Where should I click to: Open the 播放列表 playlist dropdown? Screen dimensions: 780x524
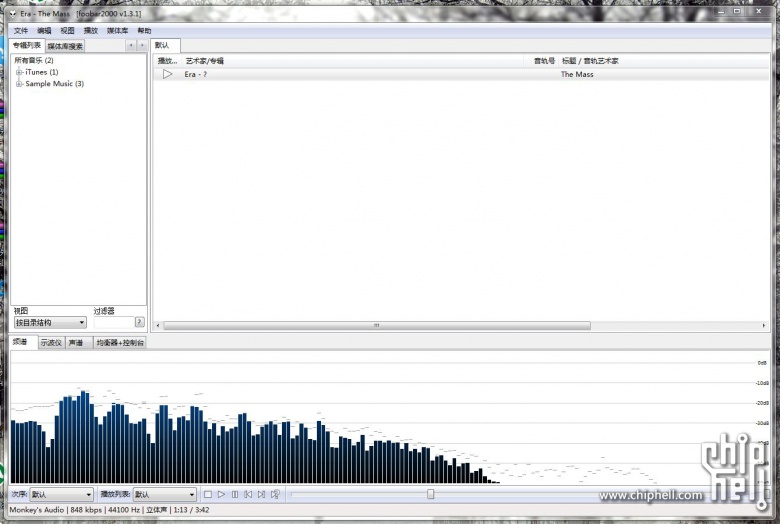pyautogui.click(x=164, y=494)
